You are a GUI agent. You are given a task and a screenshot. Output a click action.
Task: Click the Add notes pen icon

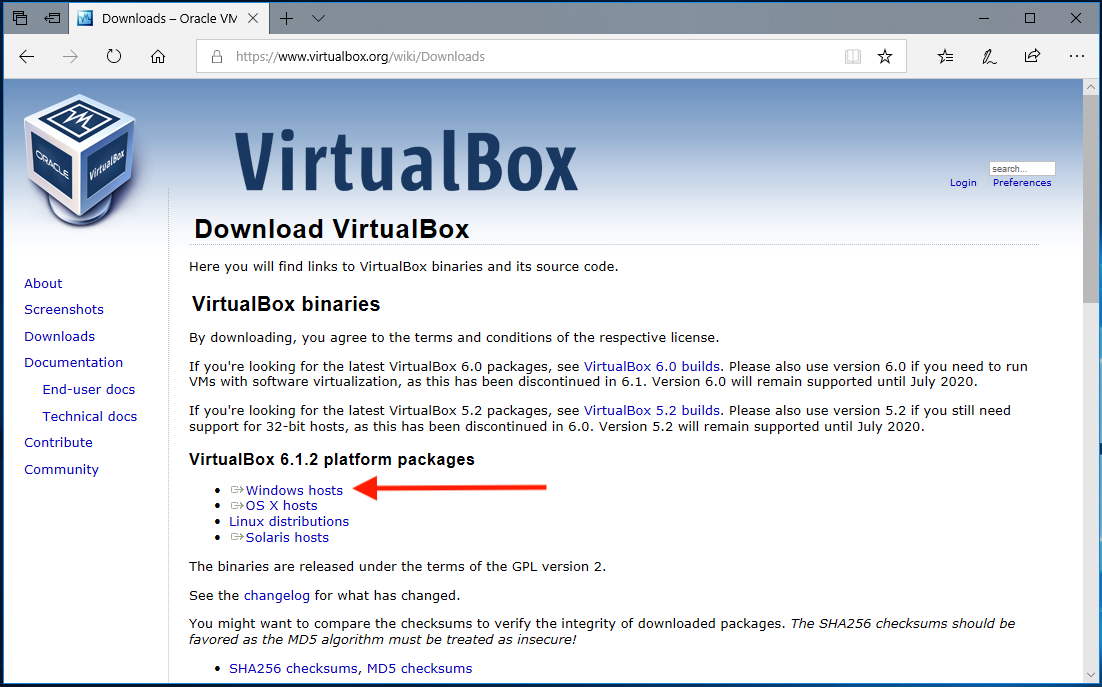coord(989,57)
